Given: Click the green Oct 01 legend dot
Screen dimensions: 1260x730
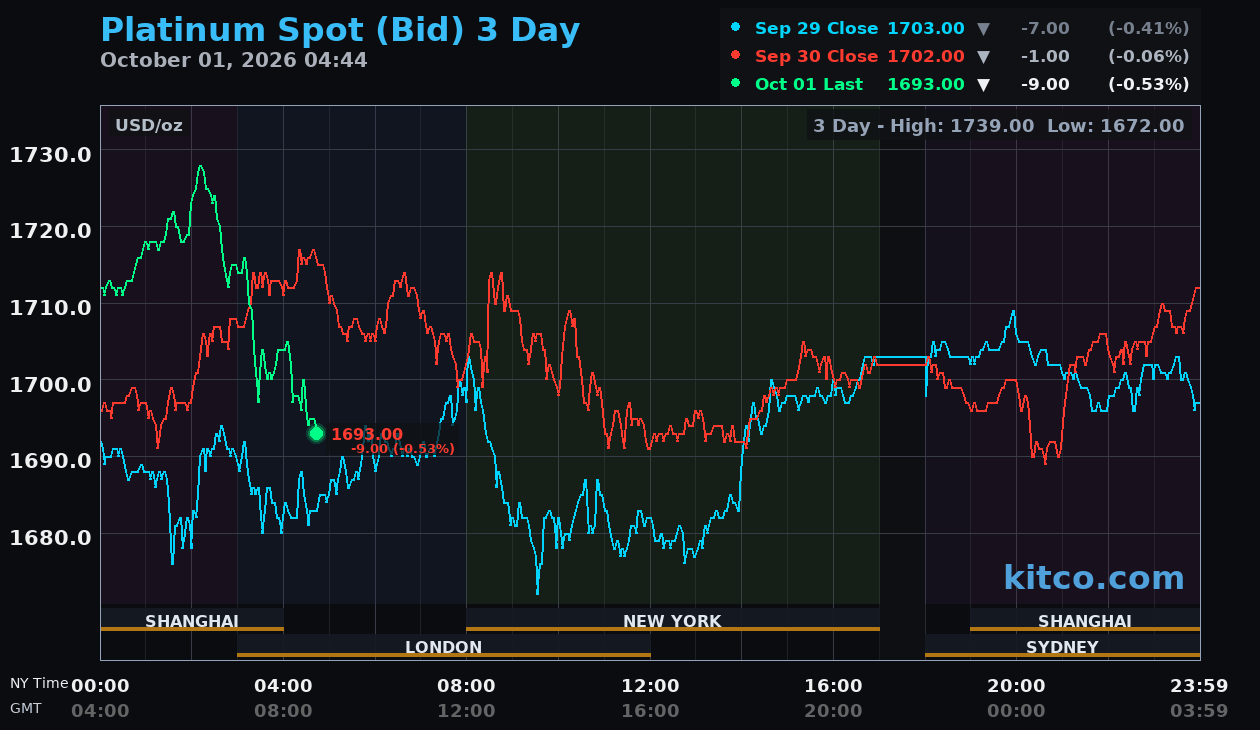Looking at the screenshot, I should (736, 84).
